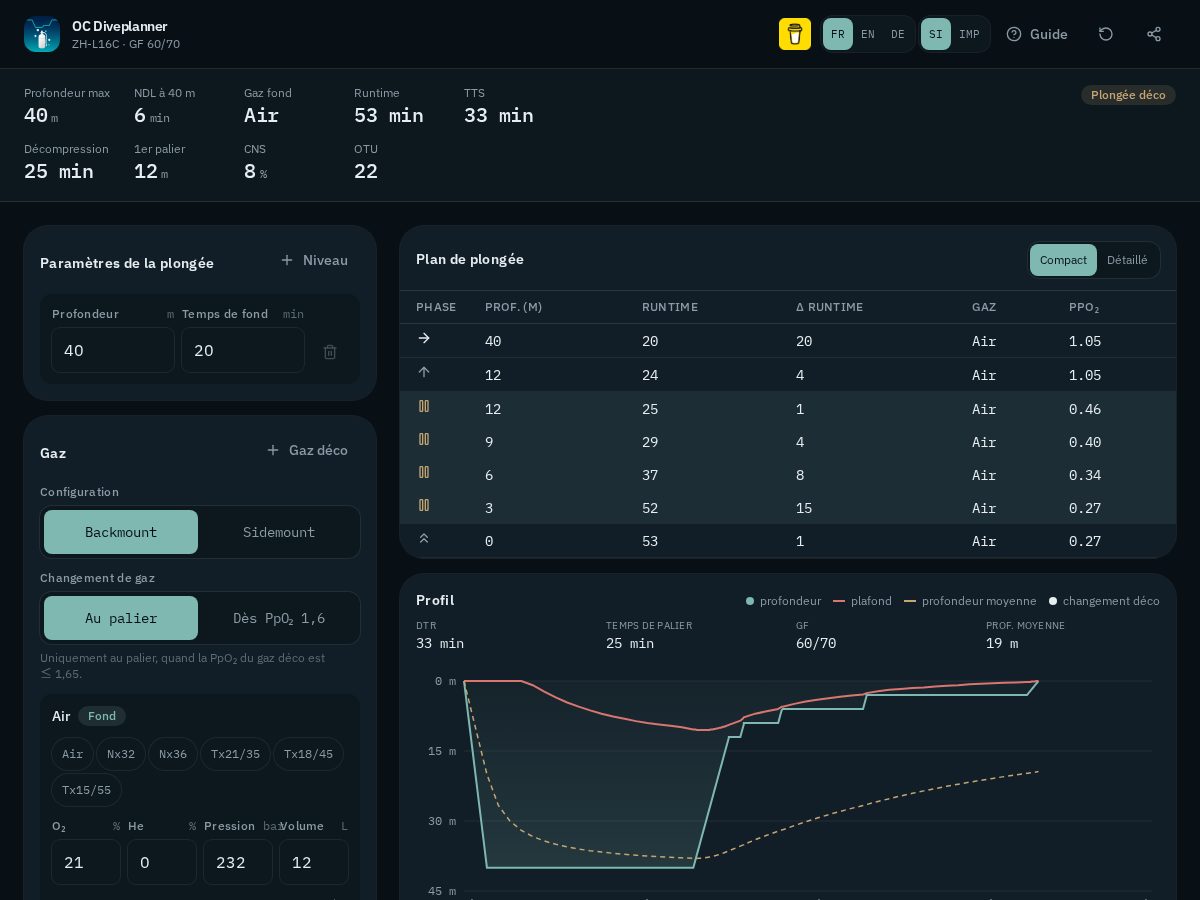Choose Au palier gas change option

pyautogui.click(x=121, y=618)
